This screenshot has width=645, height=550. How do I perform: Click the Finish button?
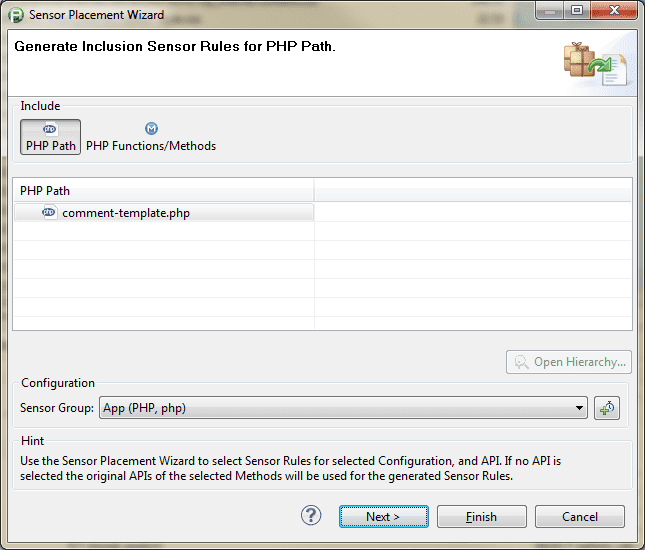point(481,516)
